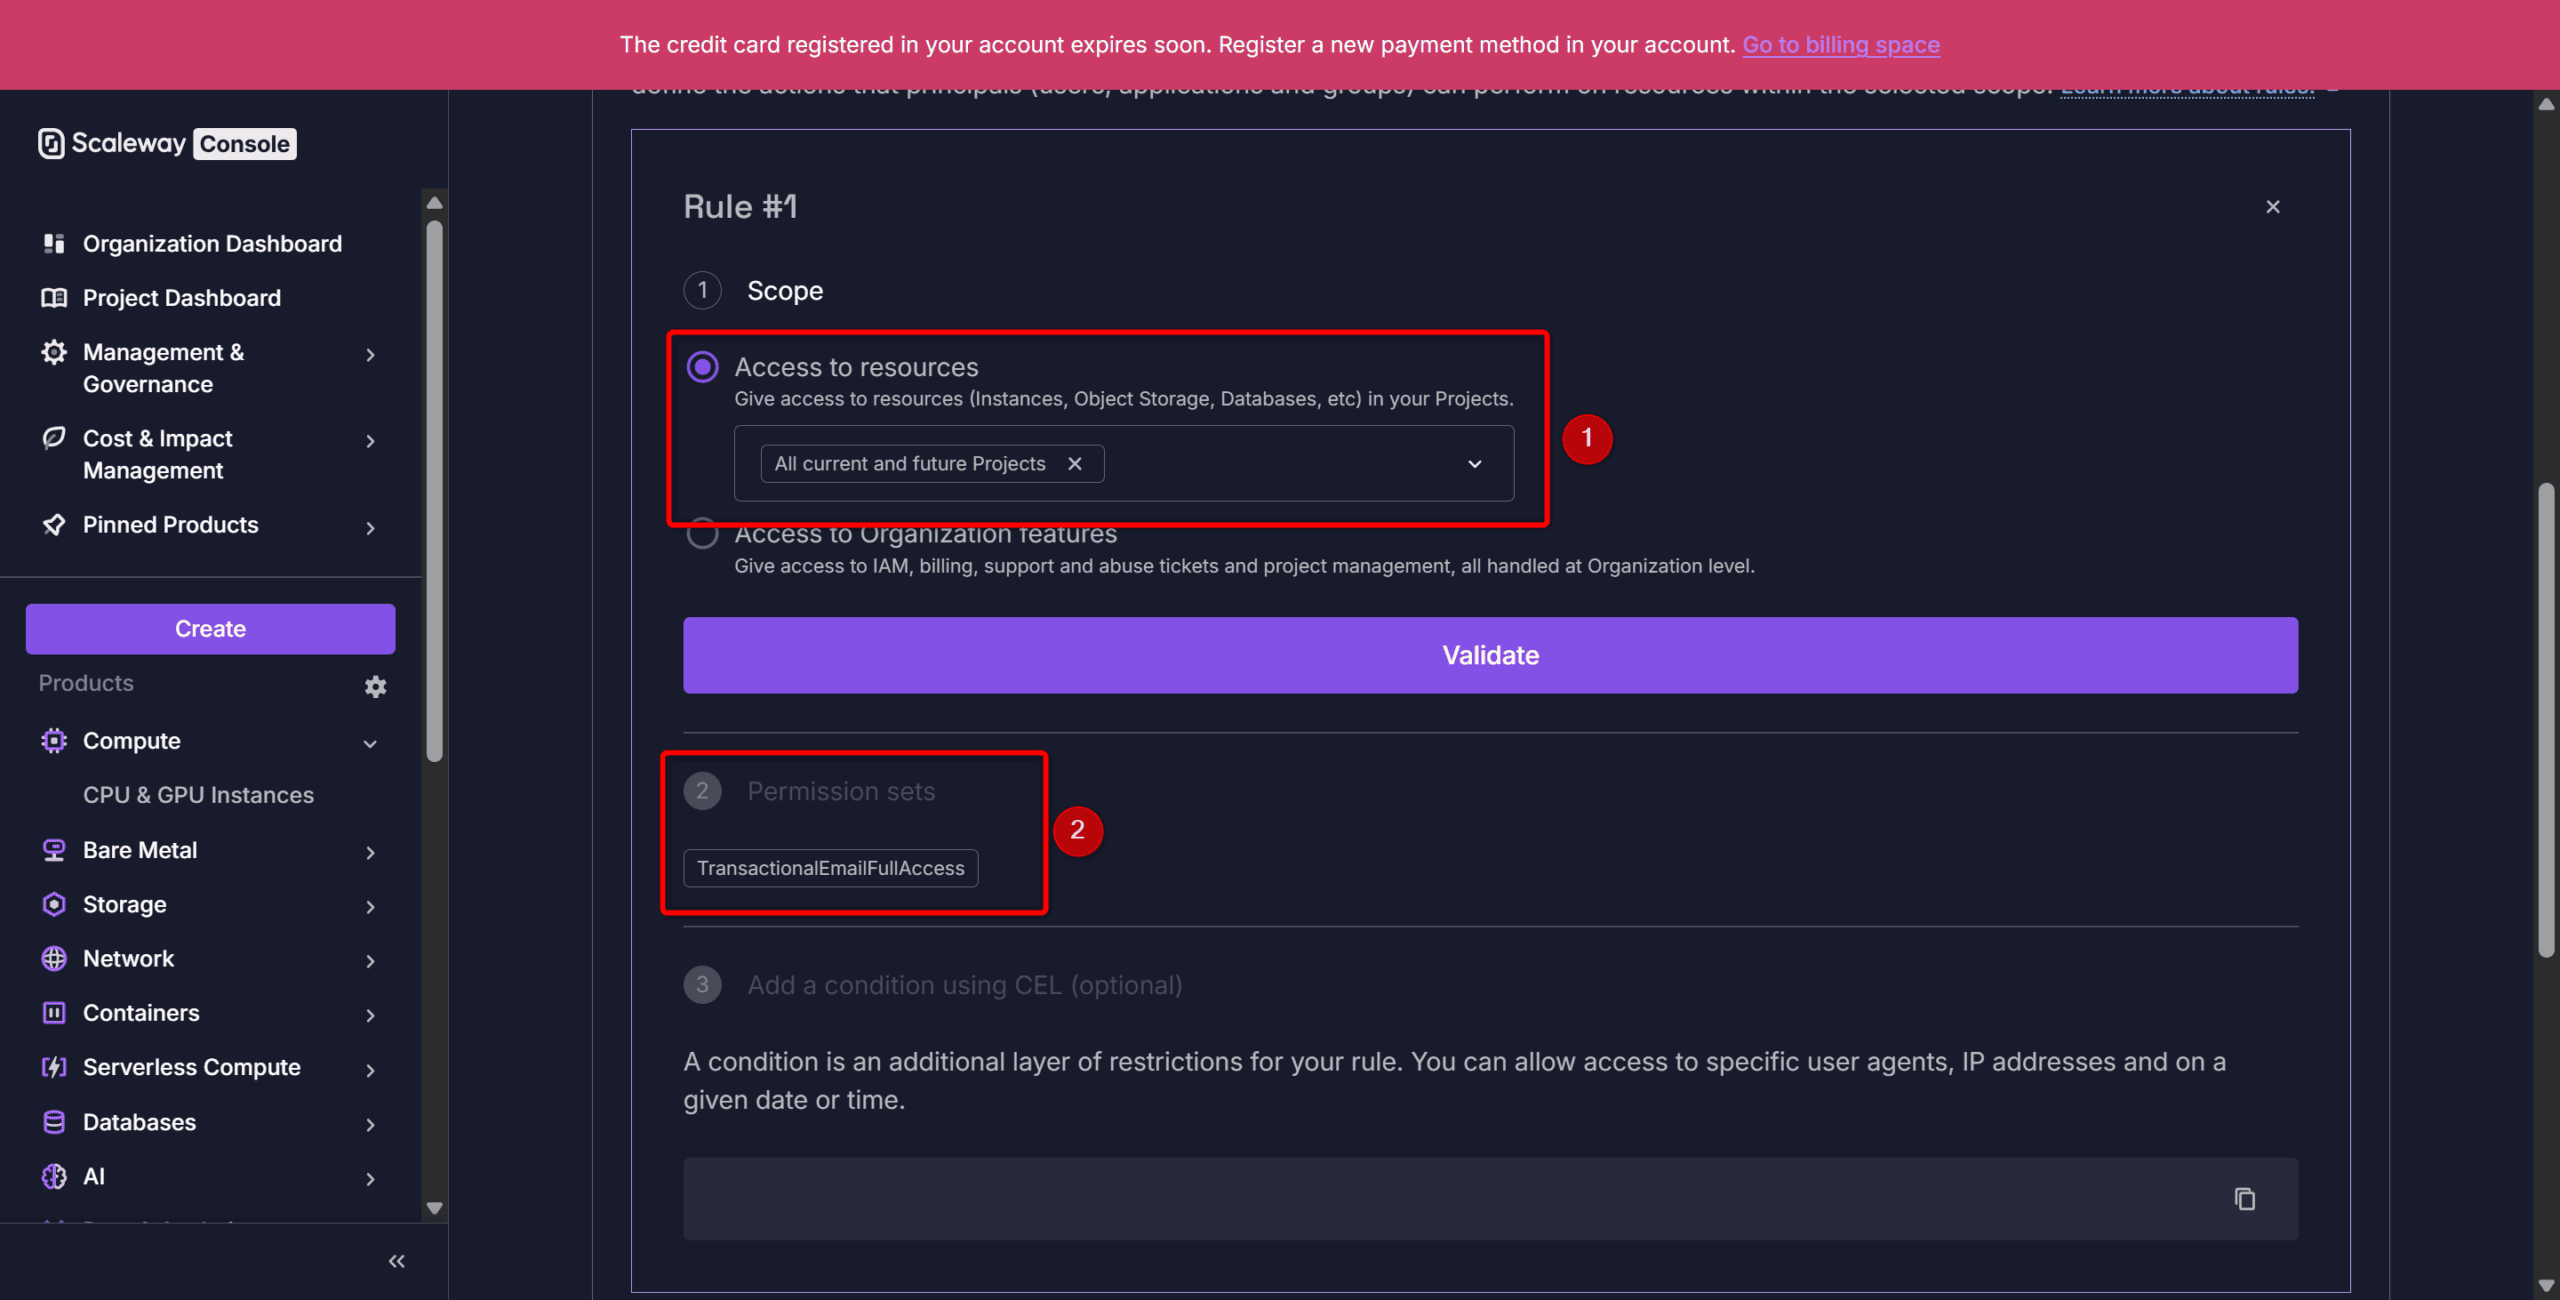Copy the CEL condition with copy icon
The image size is (2560, 1300).
point(2245,1198)
